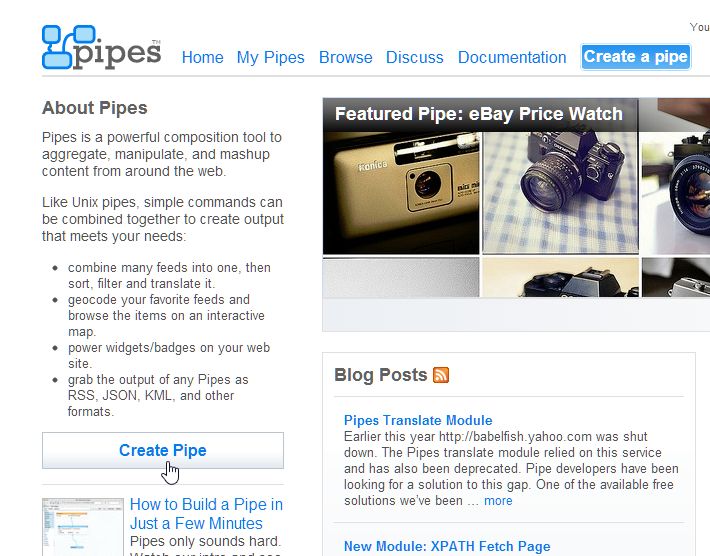Open My Pipes in the navigation

(x=270, y=58)
